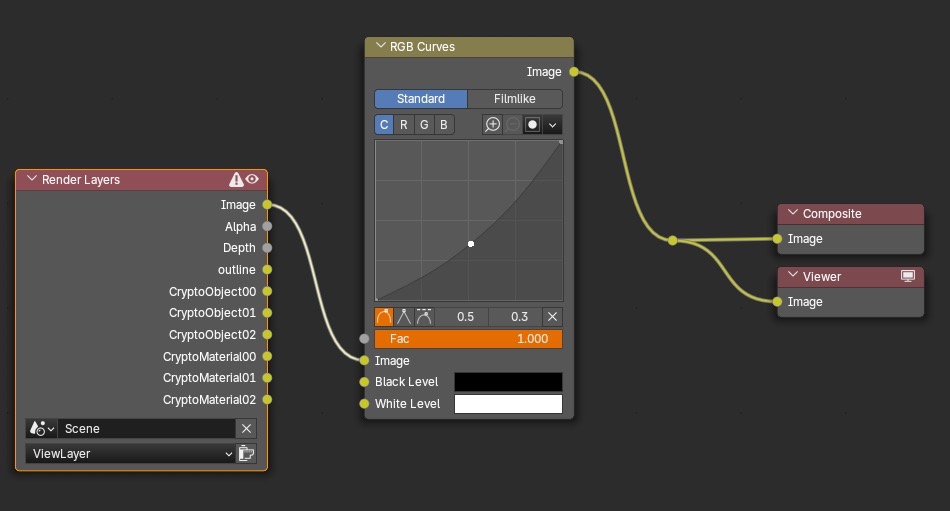Screen dimensions: 950x511
Task: Click the CryptoMaterial02 output socket
Action: pyautogui.click(x=267, y=399)
